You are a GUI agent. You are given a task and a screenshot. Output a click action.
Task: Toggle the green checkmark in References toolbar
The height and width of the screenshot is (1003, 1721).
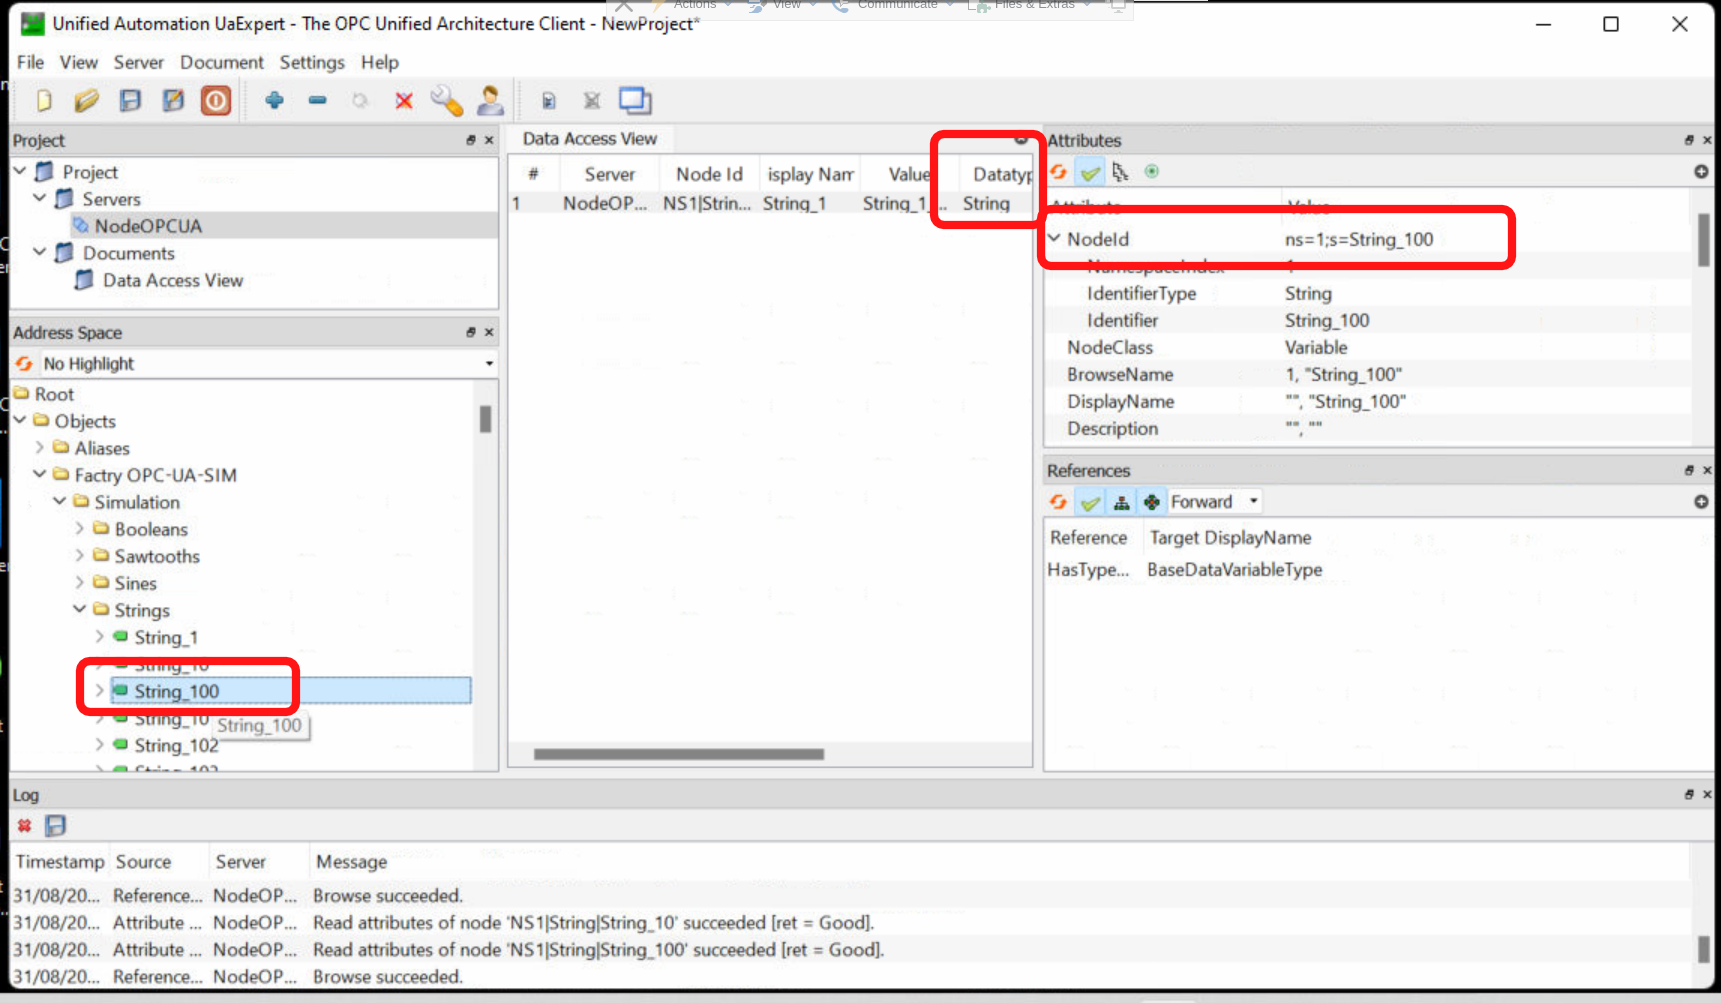(x=1090, y=502)
